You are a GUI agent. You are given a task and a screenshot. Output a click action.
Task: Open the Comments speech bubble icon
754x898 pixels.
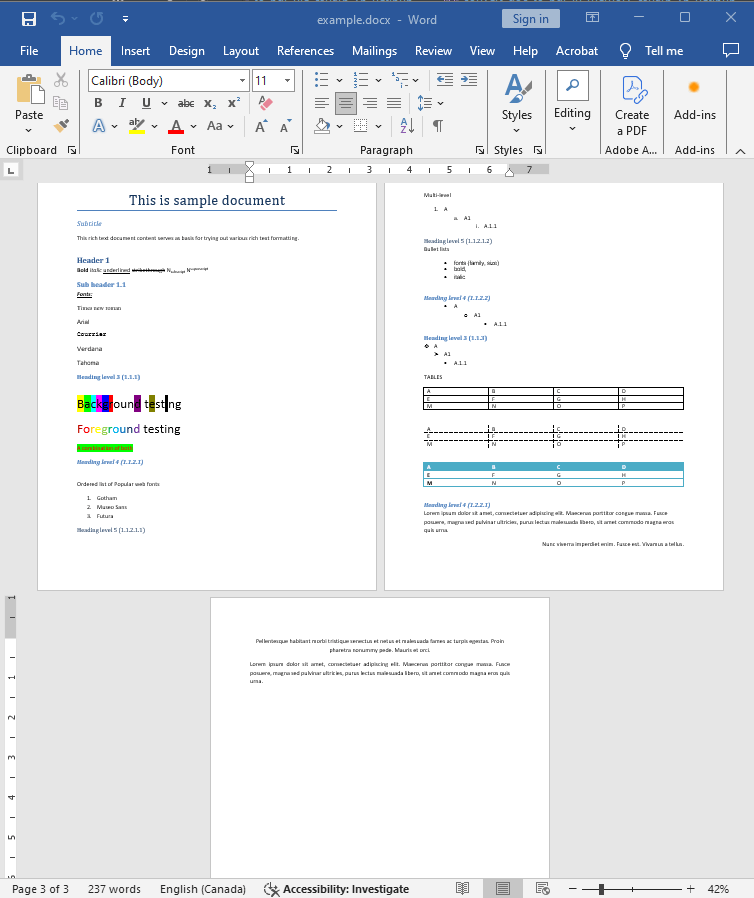(731, 50)
